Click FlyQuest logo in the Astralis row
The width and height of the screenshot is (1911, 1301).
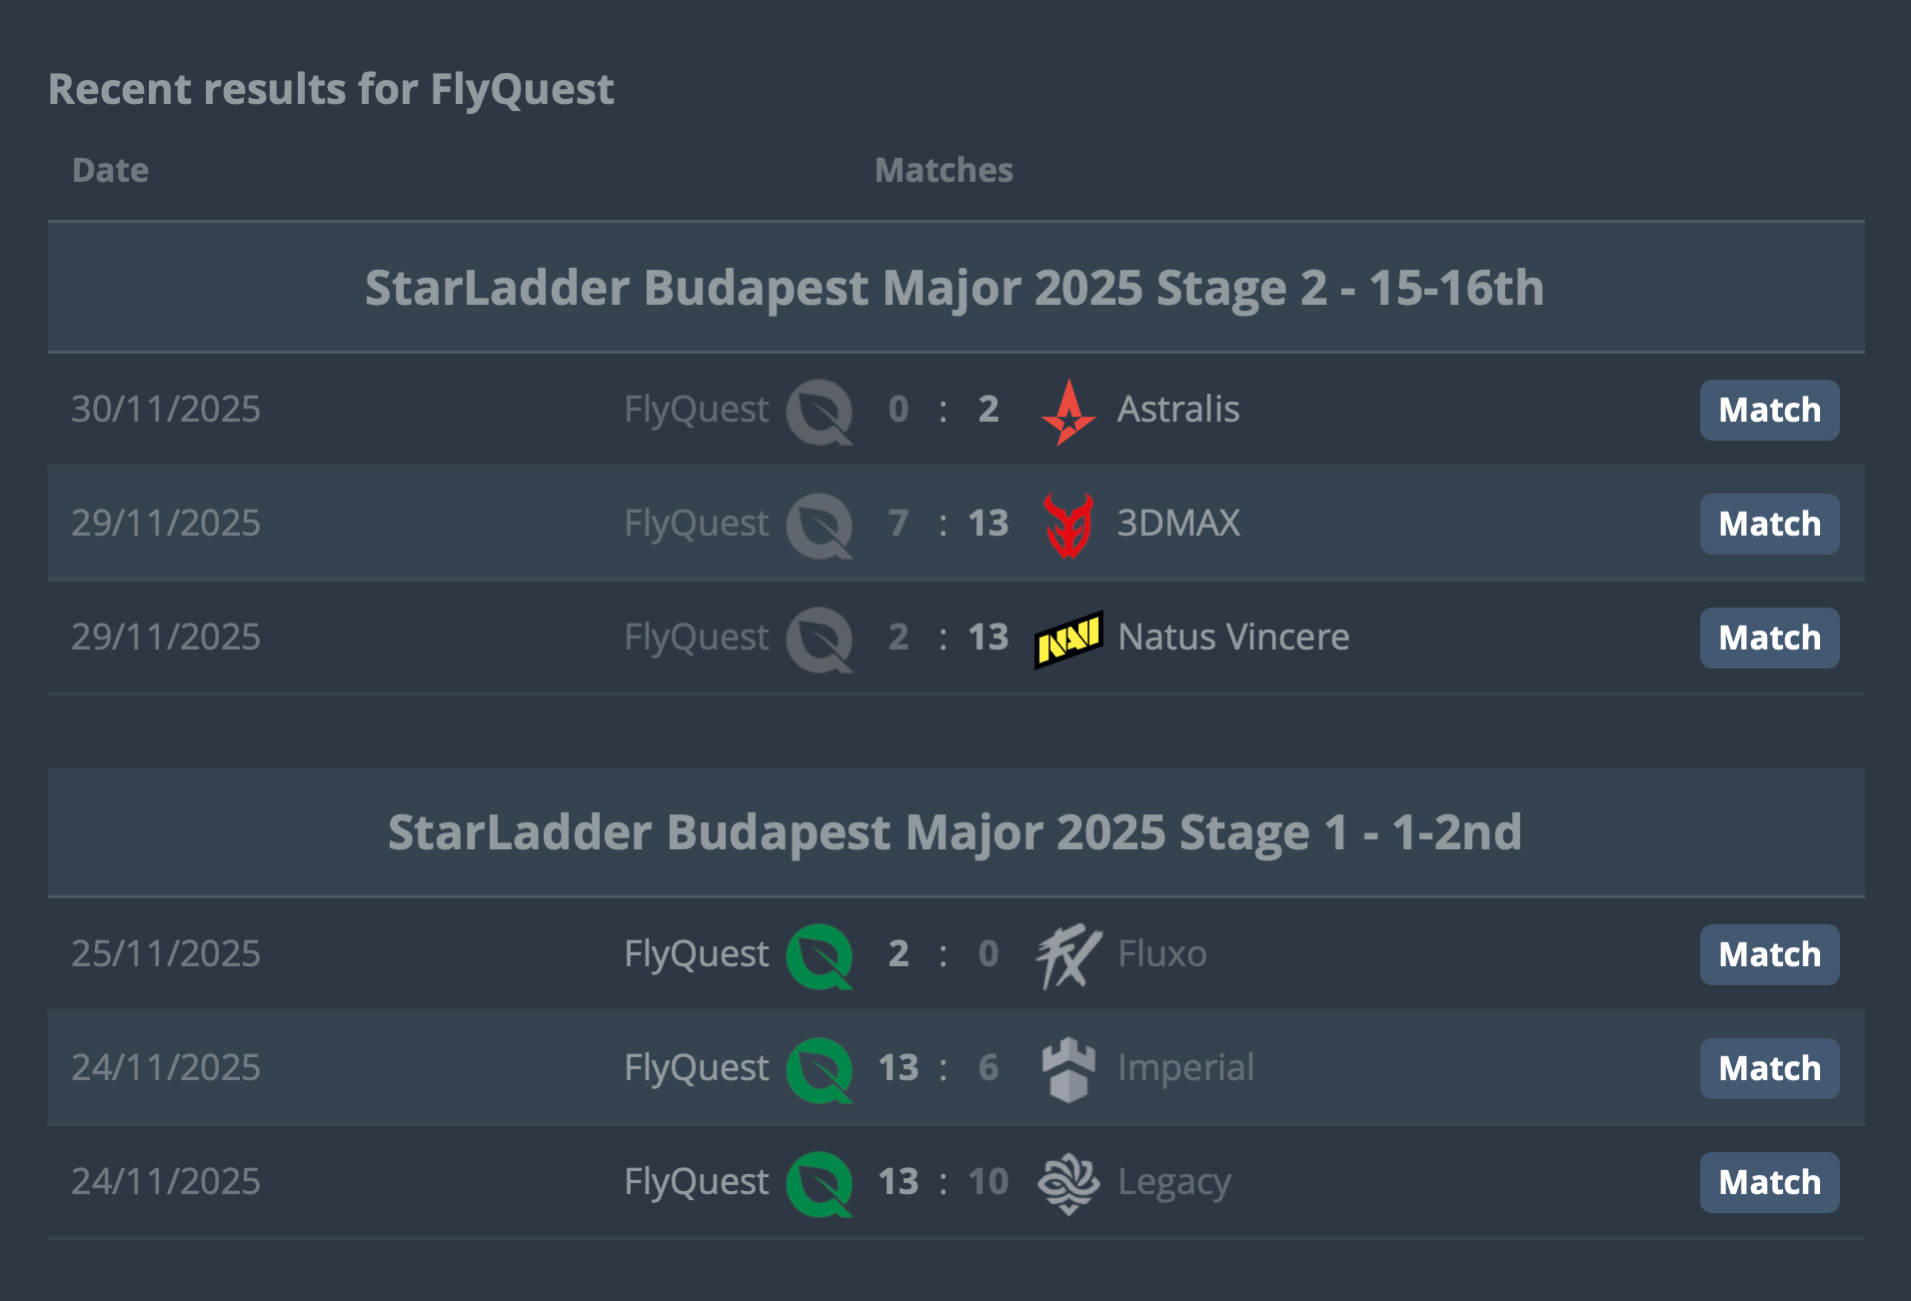click(x=819, y=411)
